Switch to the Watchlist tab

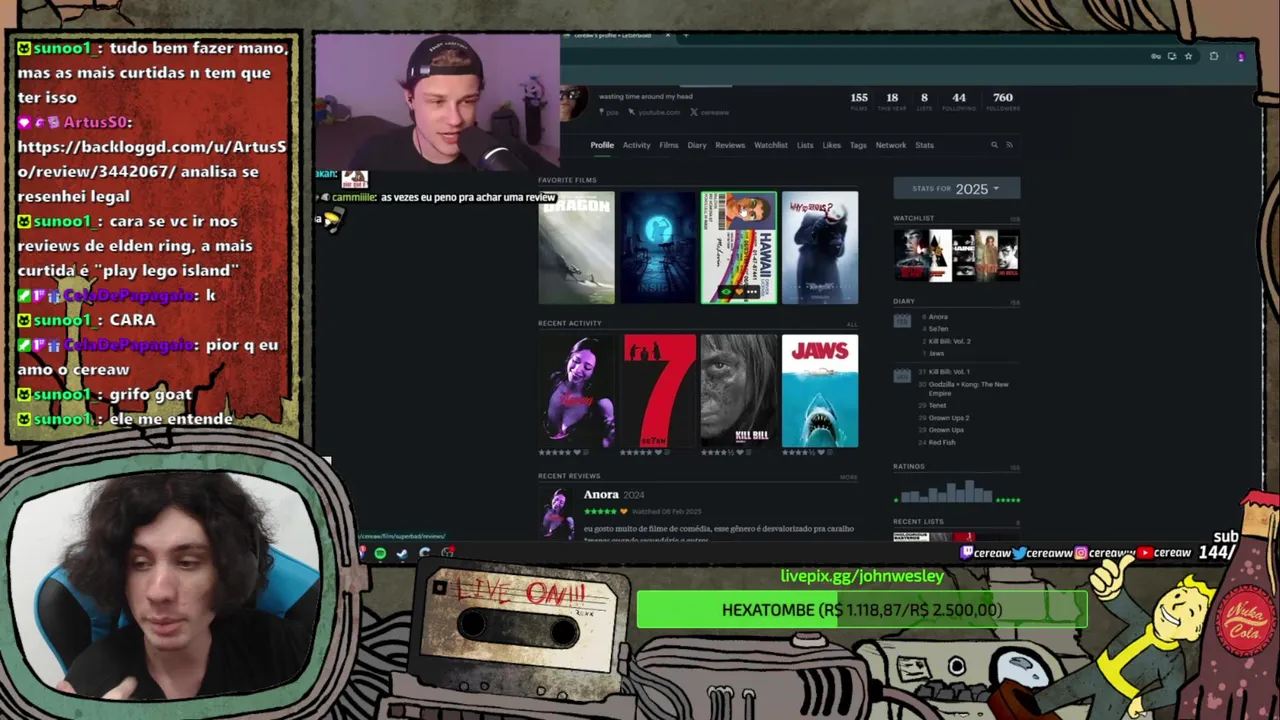click(771, 145)
